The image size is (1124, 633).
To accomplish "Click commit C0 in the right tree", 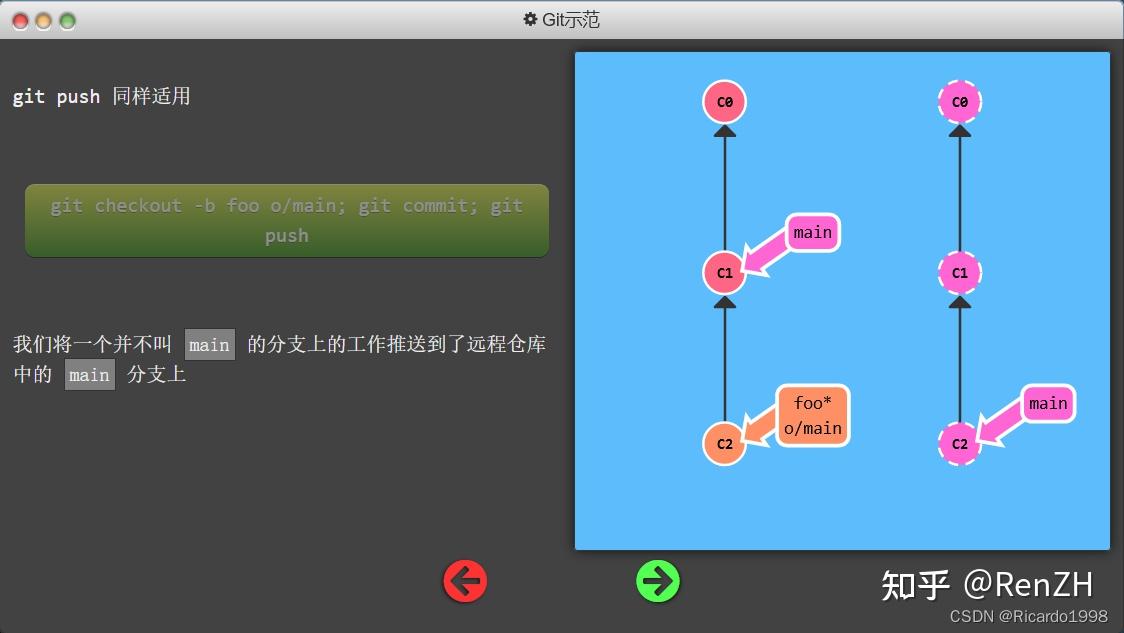I will [x=959, y=101].
